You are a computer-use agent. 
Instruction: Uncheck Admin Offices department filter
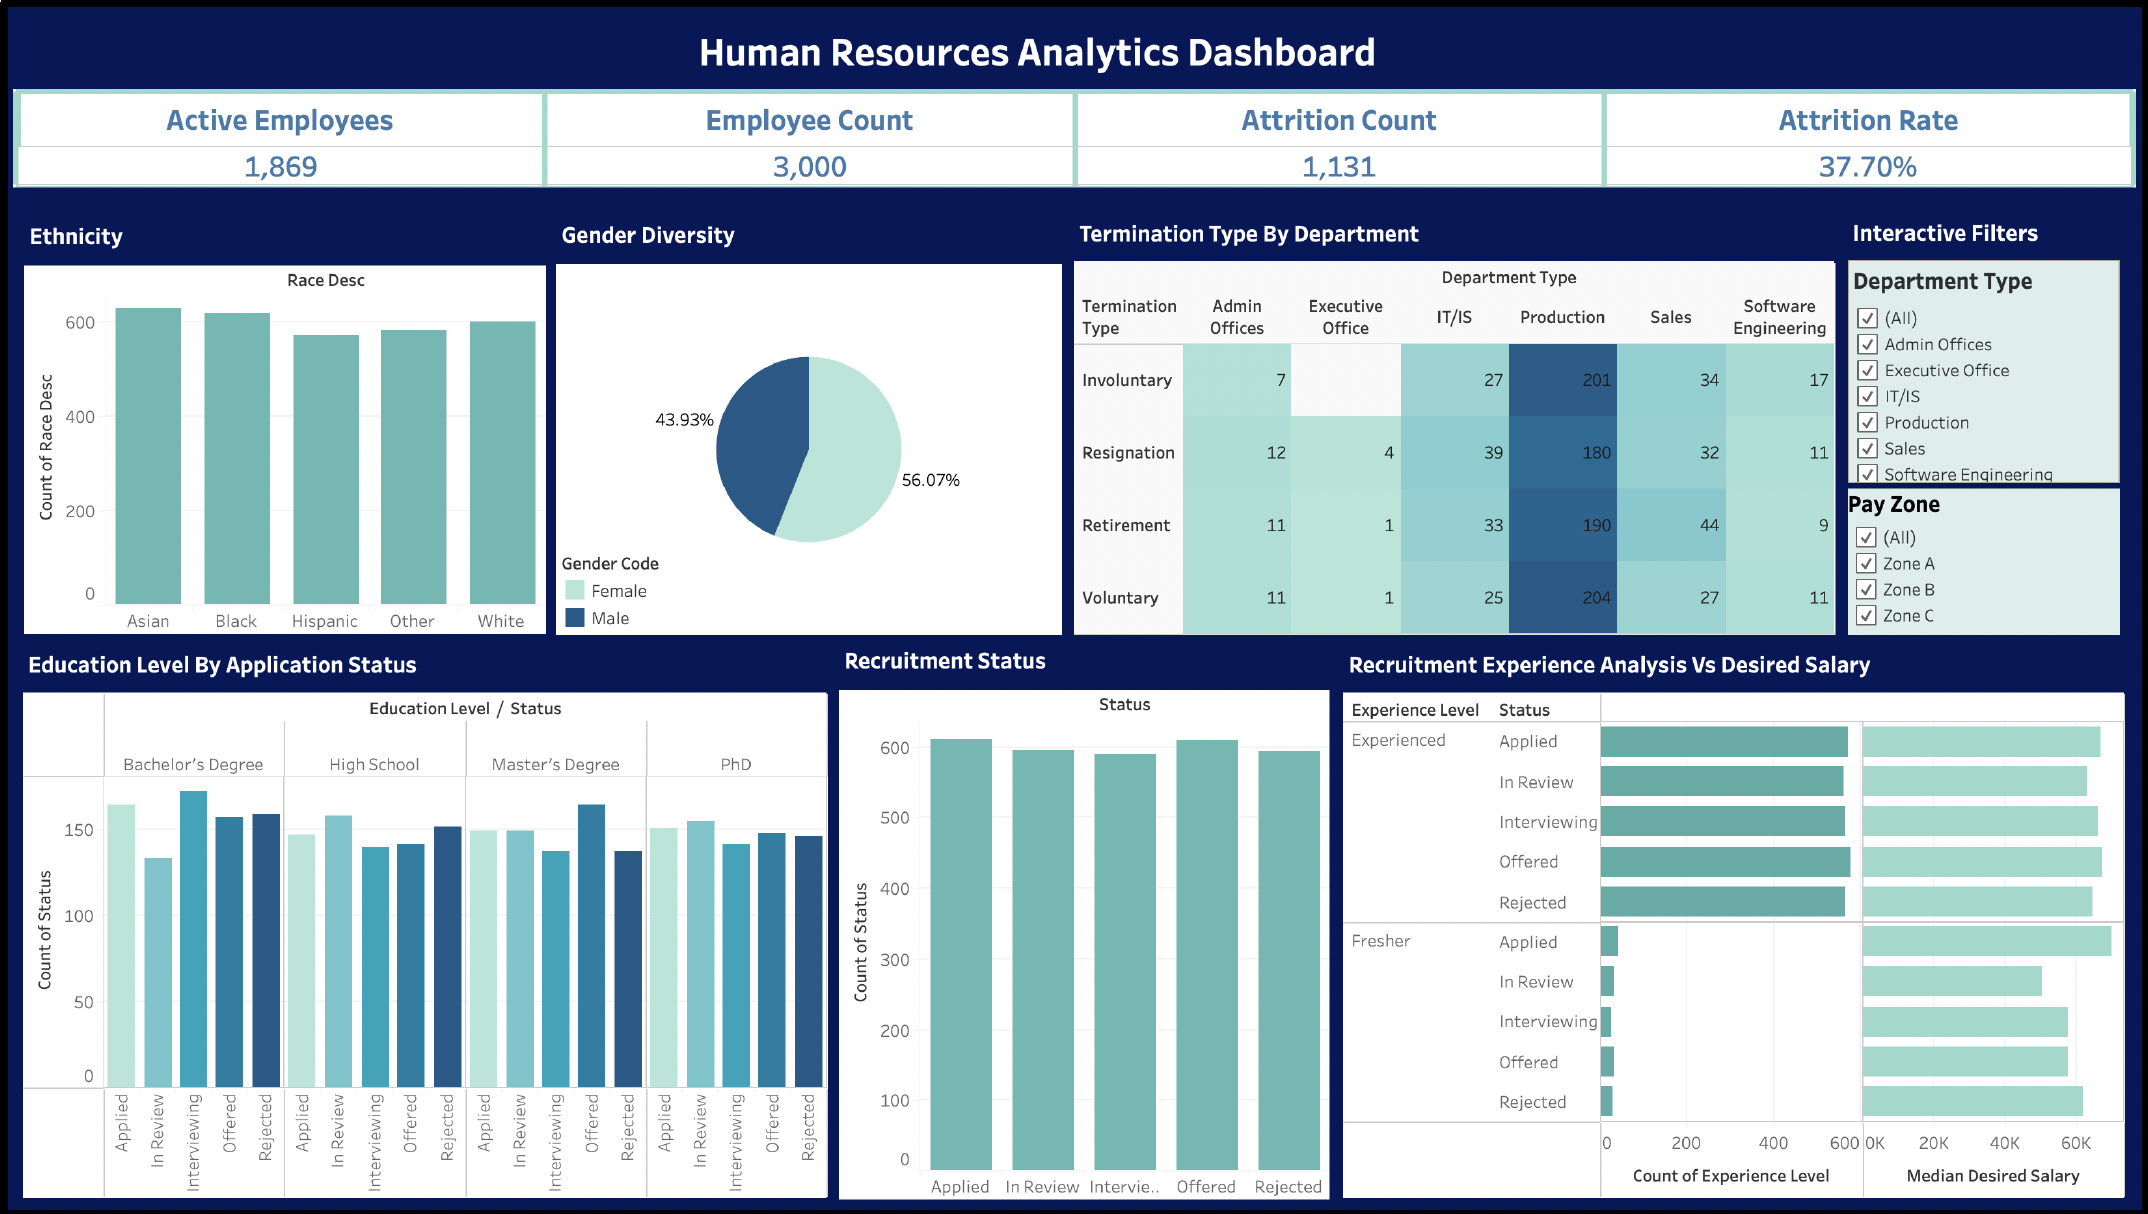(x=1867, y=344)
